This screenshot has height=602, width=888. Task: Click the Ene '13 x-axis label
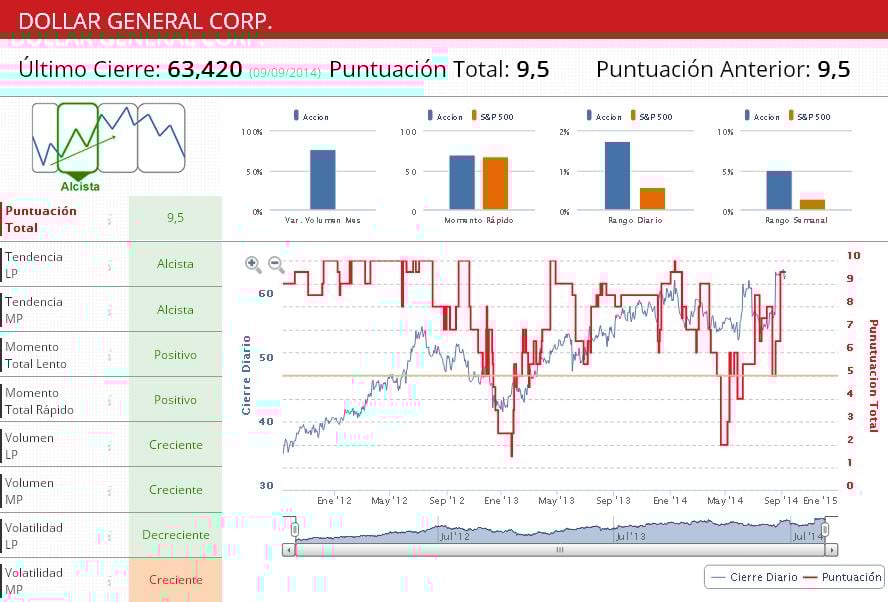pyautogui.click(x=501, y=501)
